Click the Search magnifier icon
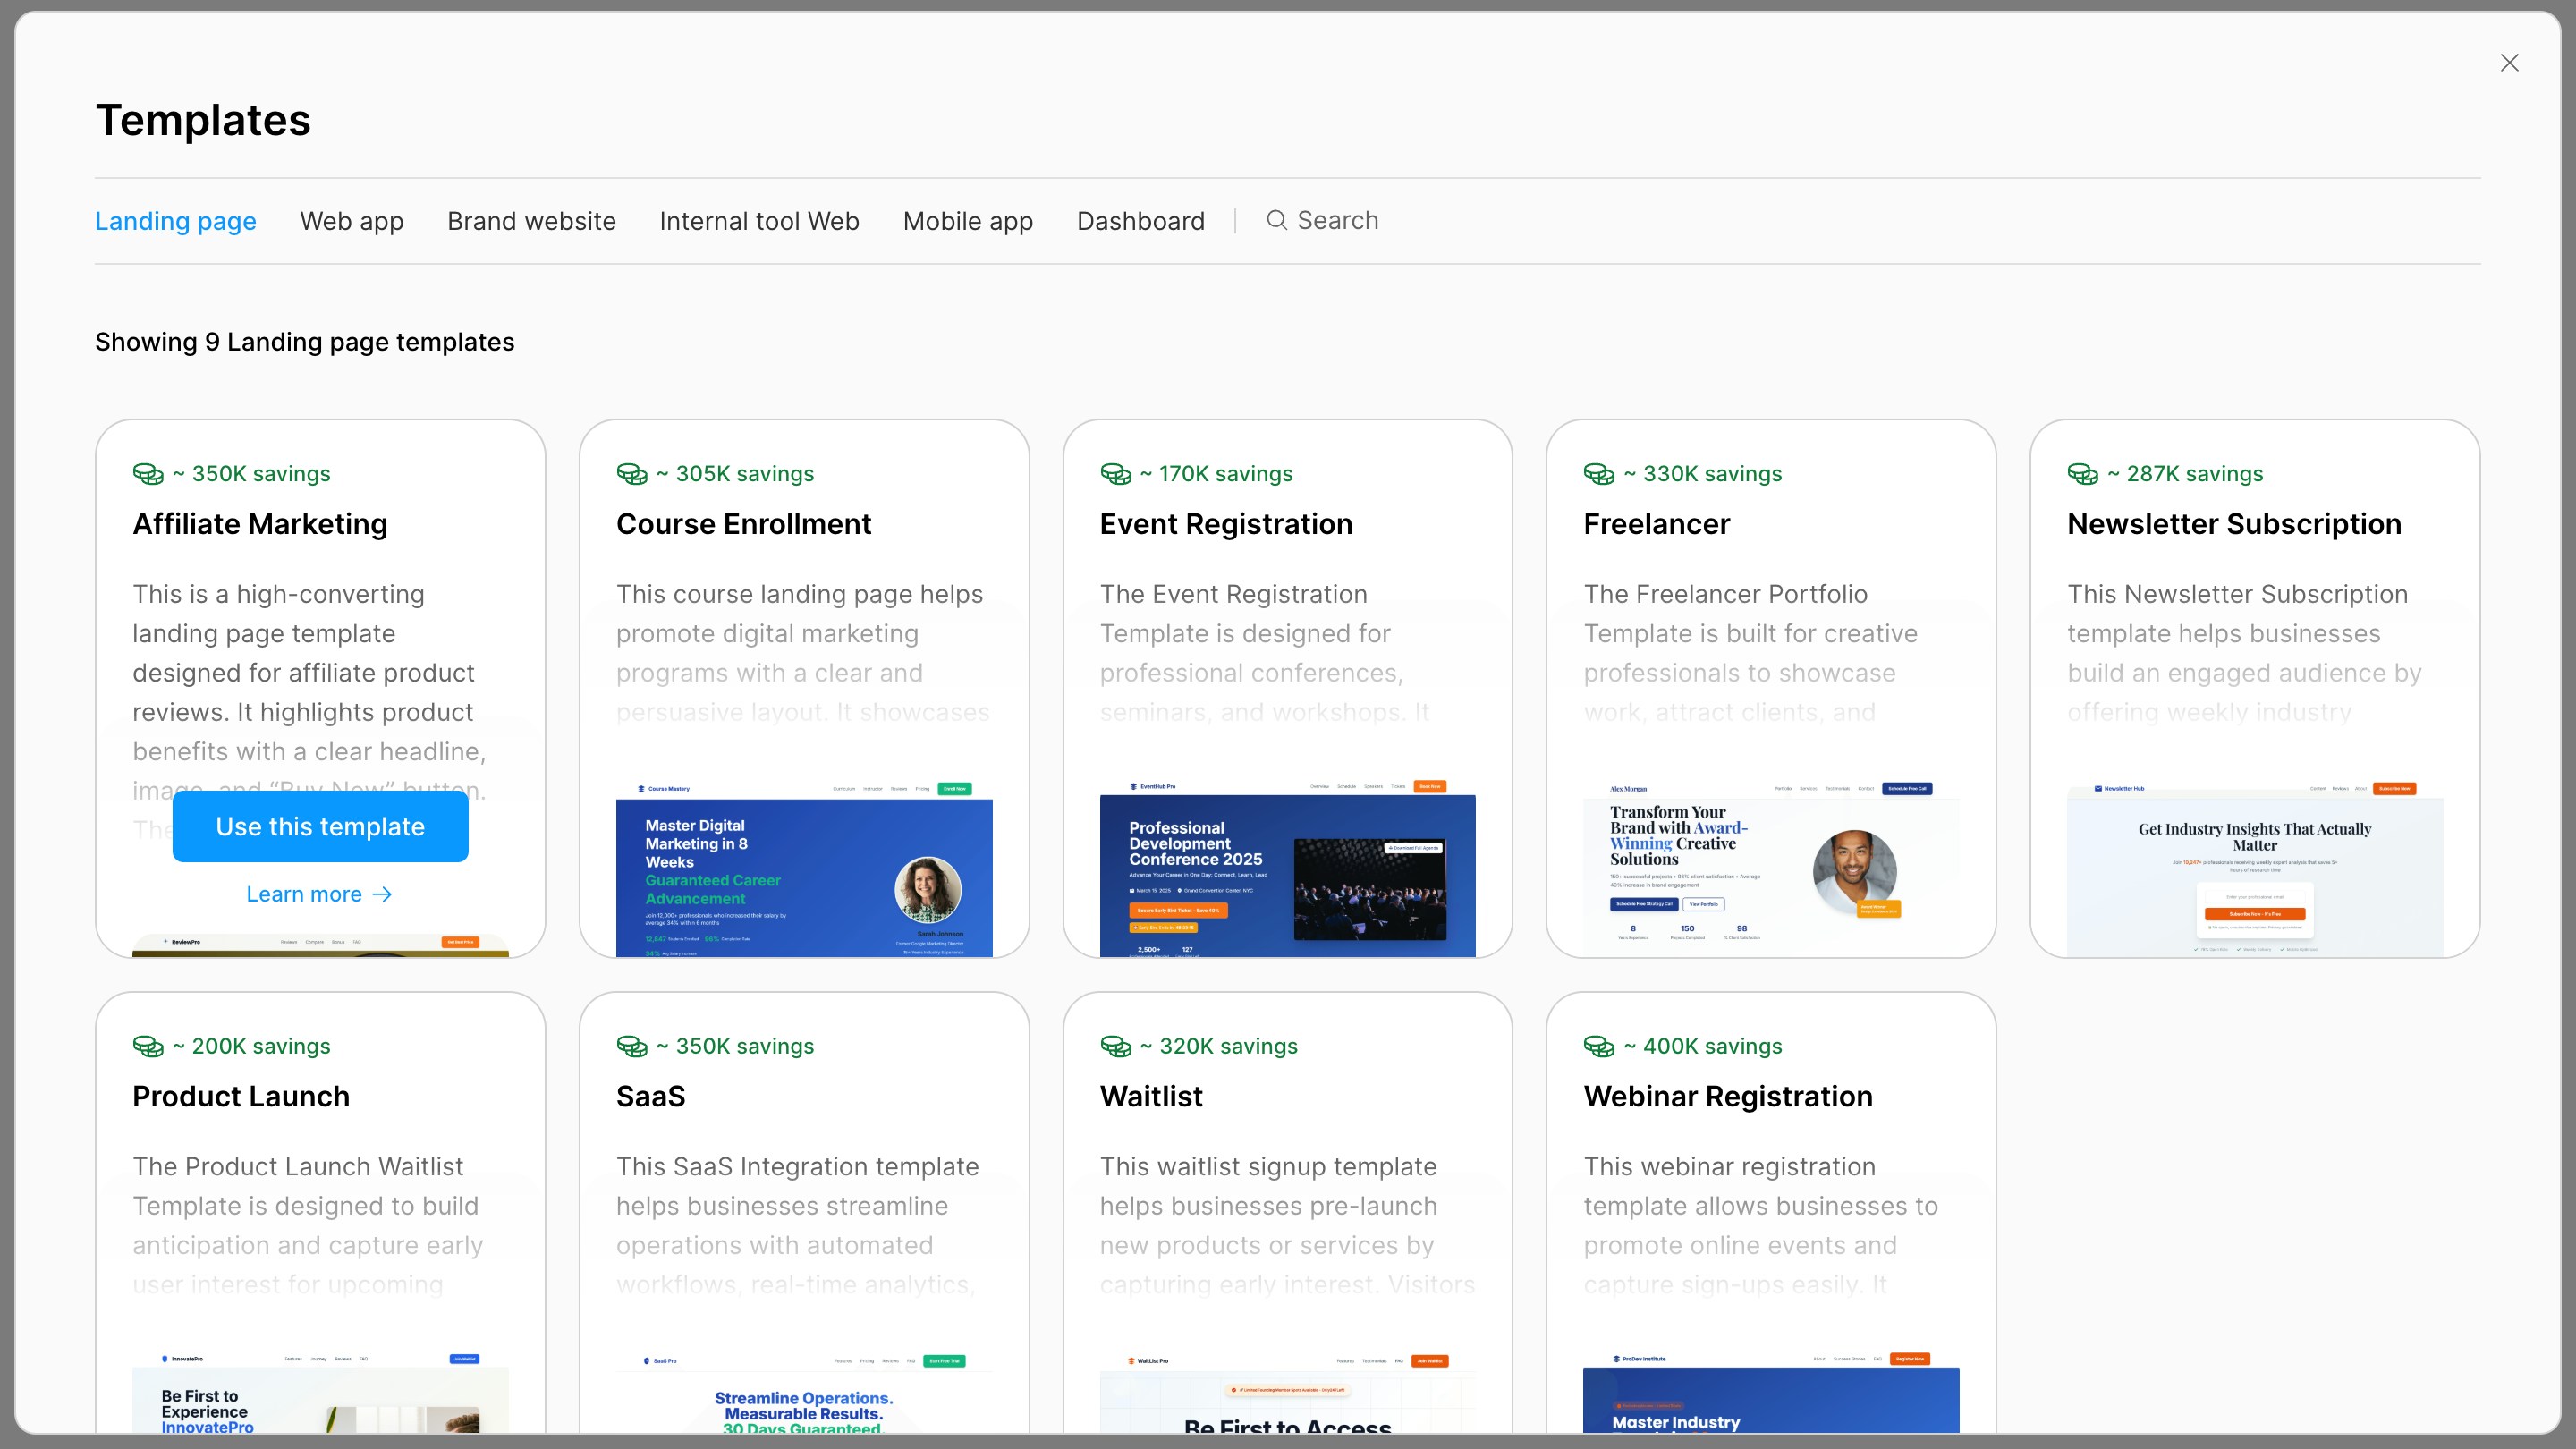The image size is (2576, 1449). pos(1277,220)
